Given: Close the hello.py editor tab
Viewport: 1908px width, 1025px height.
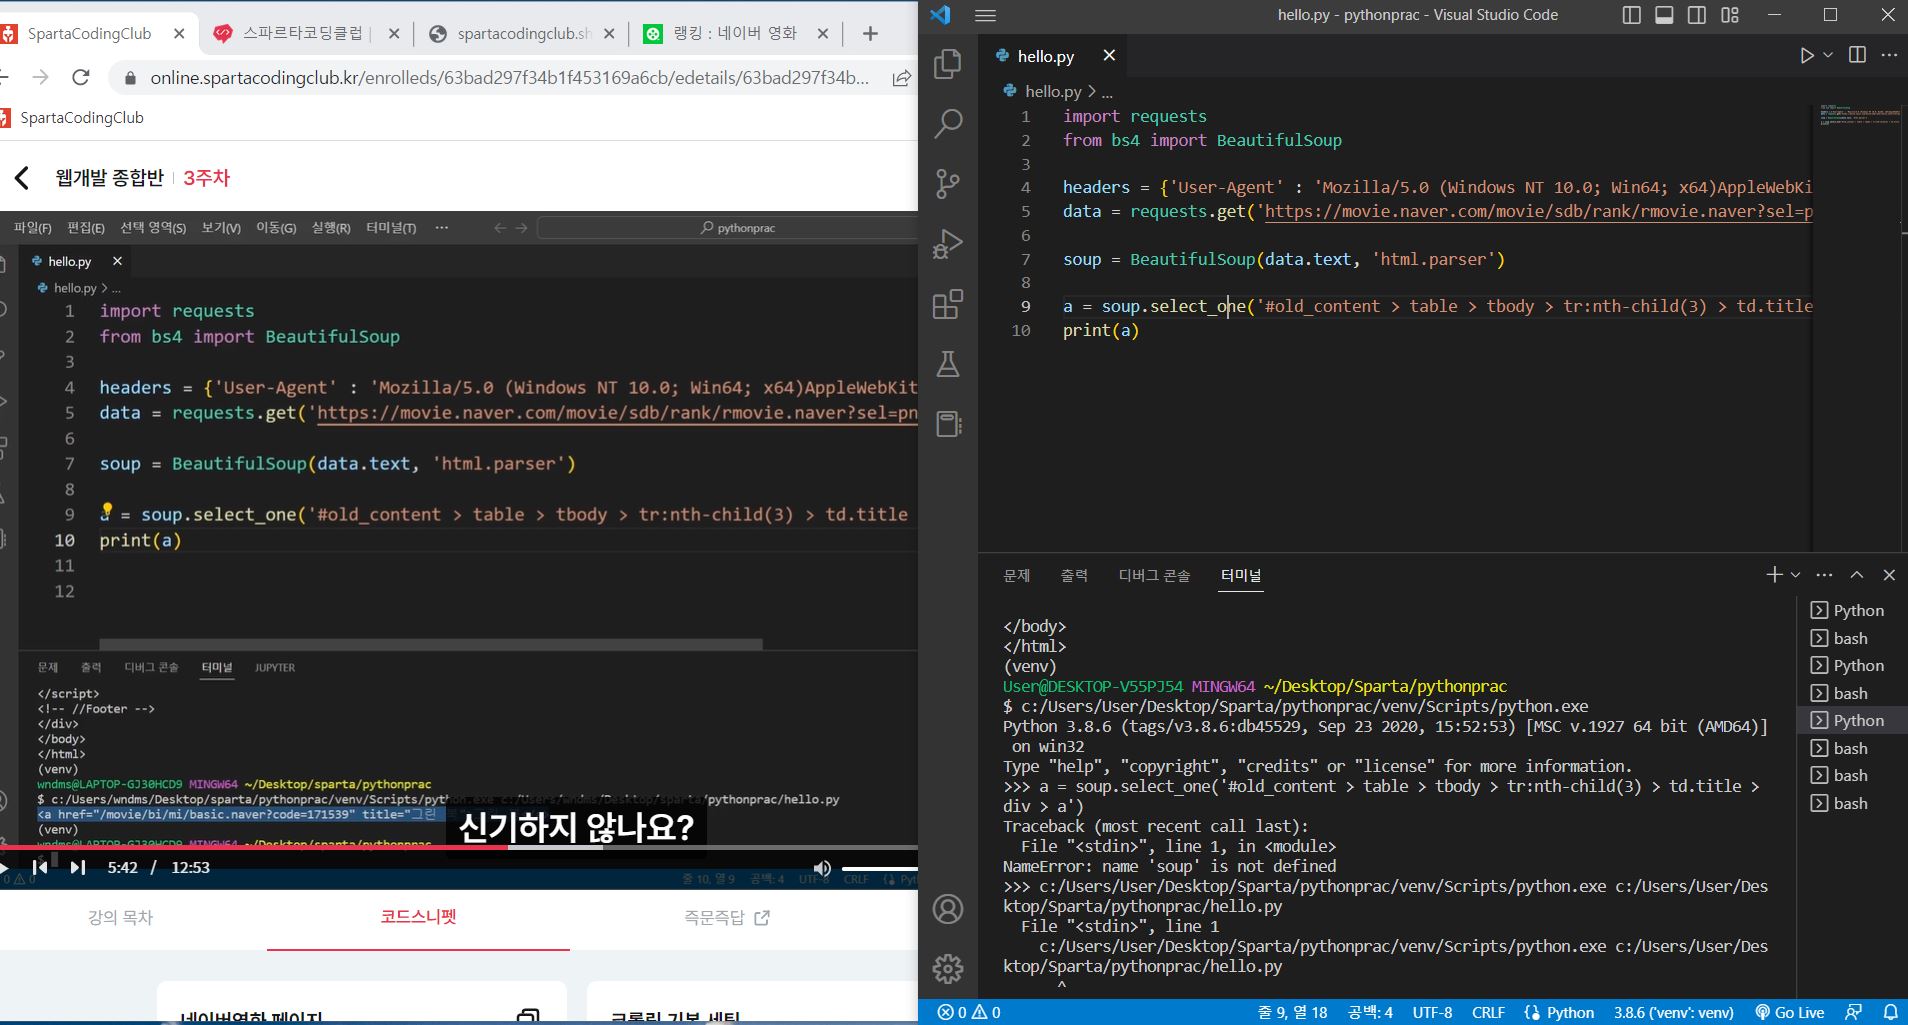Looking at the screenshot, I should click(1108, 55).
